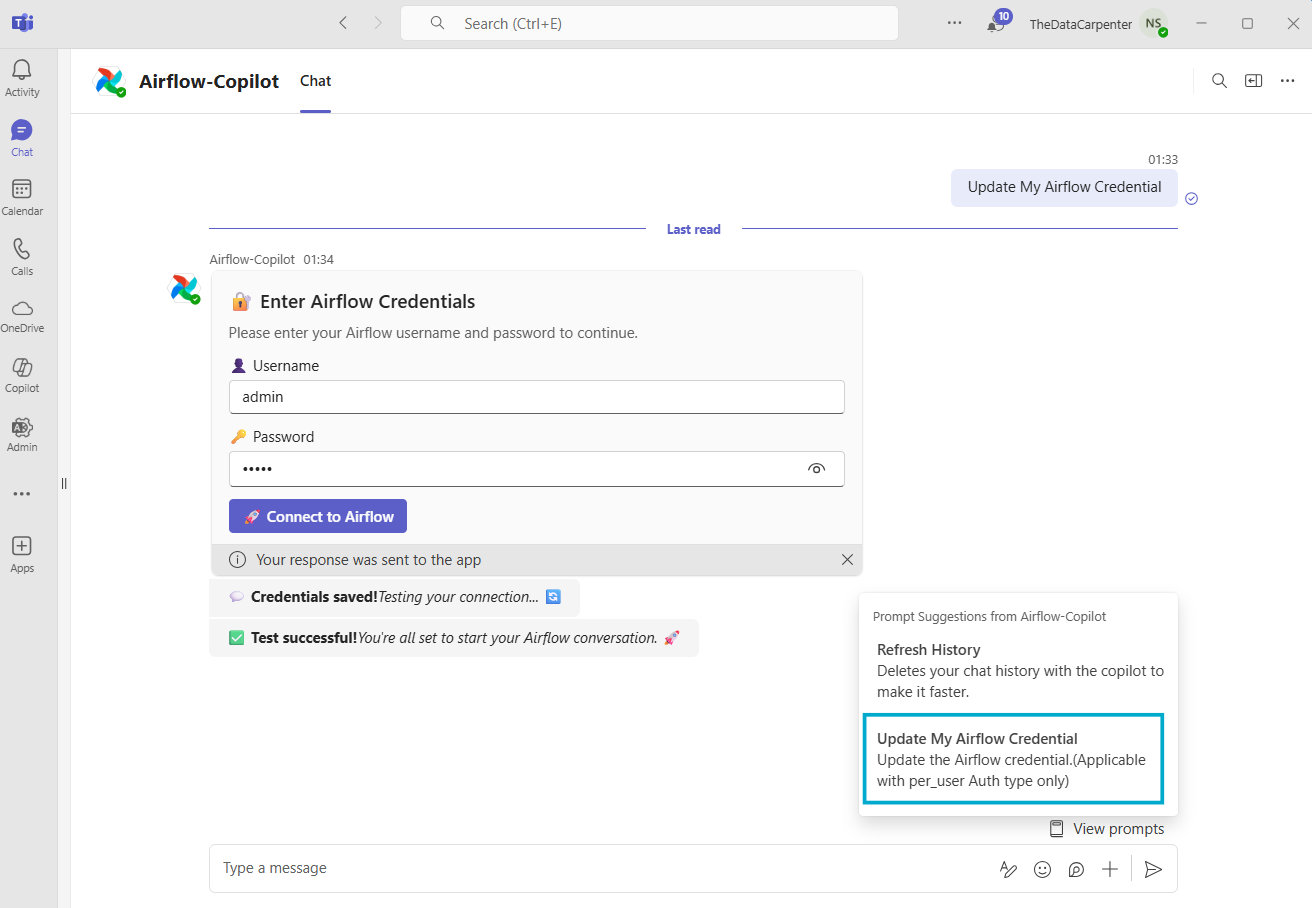Viewport: 1312px width, 908px height.
Task: Select the Refresh History prompt suggestion
Action: 1019,670
